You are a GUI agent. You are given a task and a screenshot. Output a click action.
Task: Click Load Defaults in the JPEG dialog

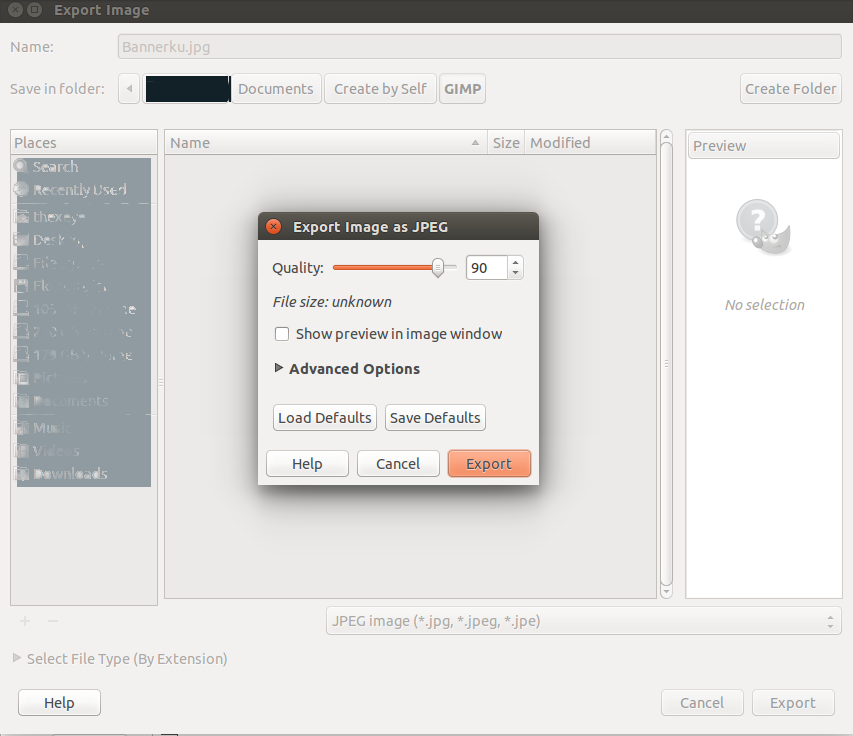324,417
